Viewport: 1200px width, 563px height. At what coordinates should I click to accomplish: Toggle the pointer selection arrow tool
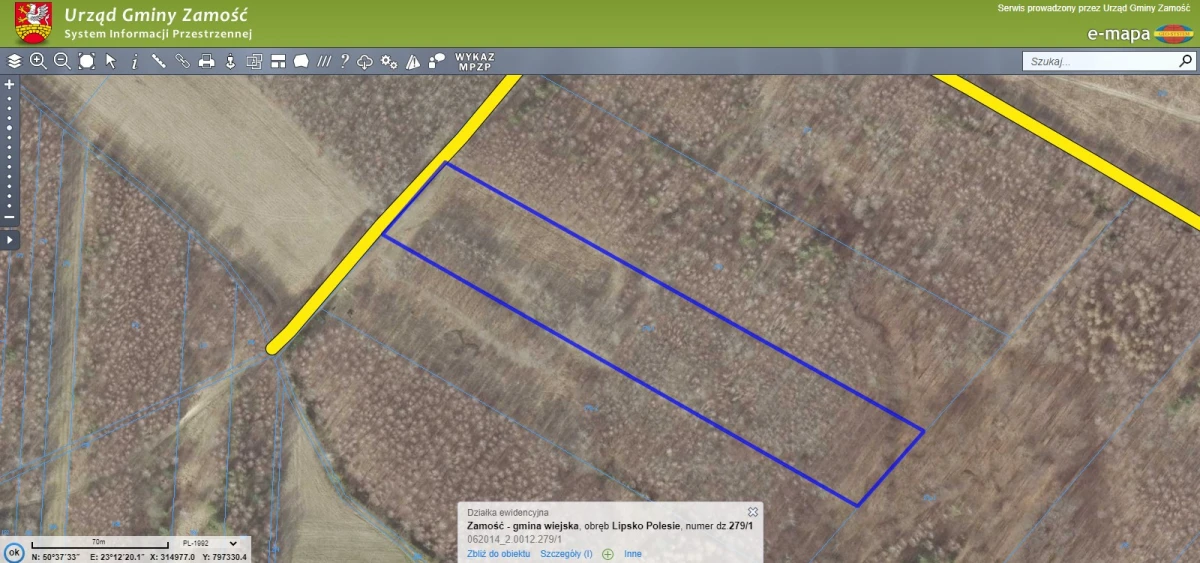click(111, 61)
